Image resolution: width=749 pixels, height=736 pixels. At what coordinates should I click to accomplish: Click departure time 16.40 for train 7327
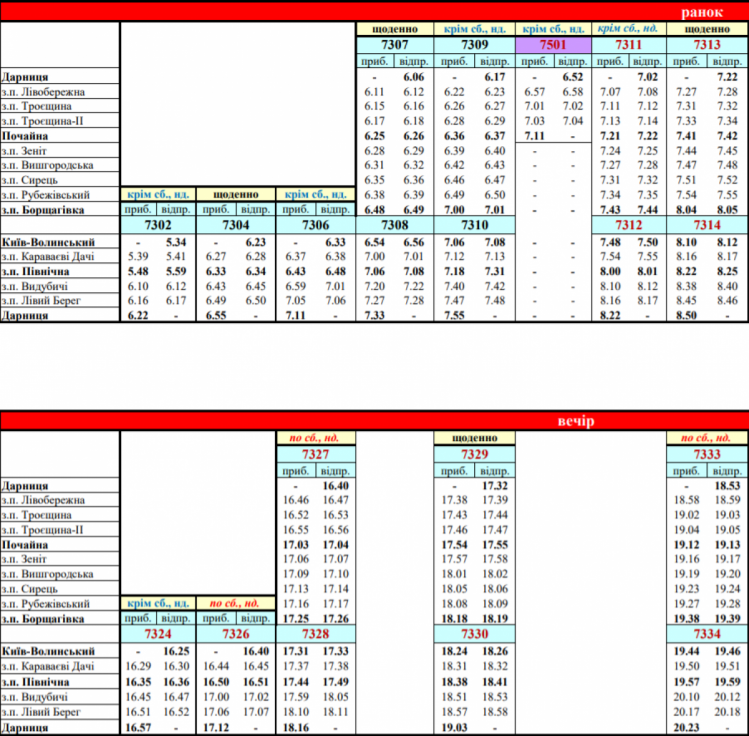[x=336, y=486]
